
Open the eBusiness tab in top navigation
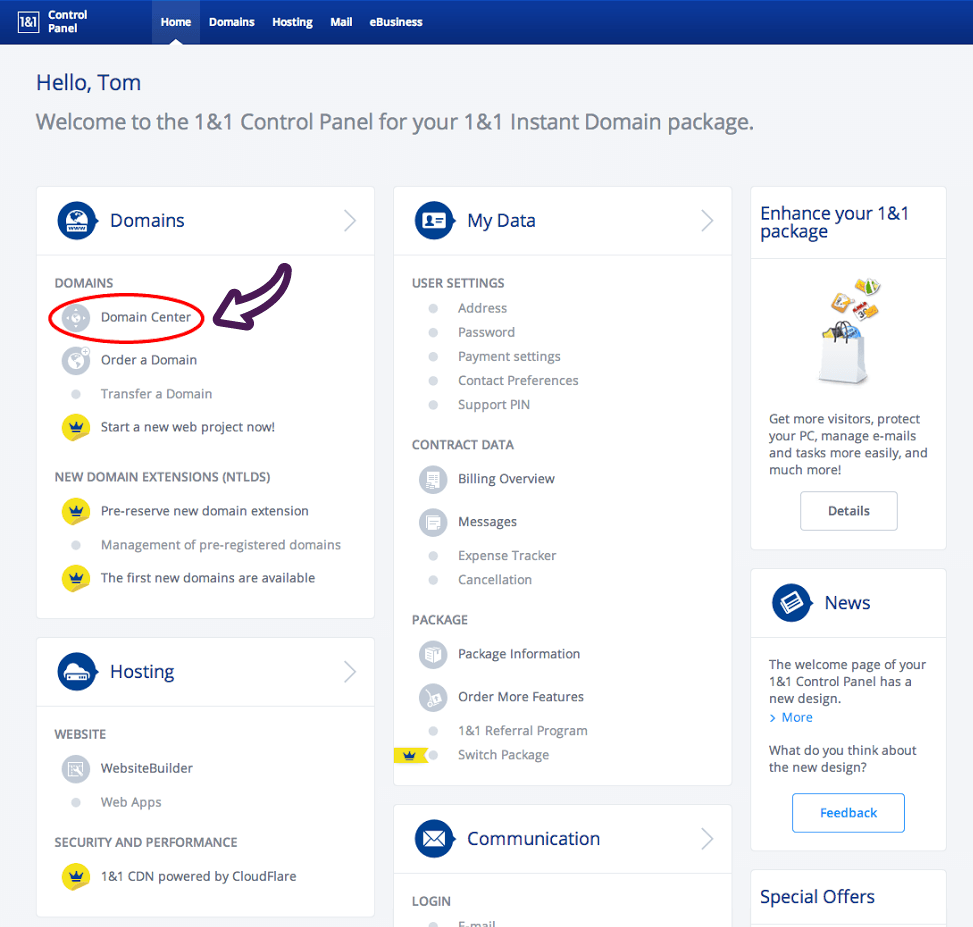tap(396, 22)
